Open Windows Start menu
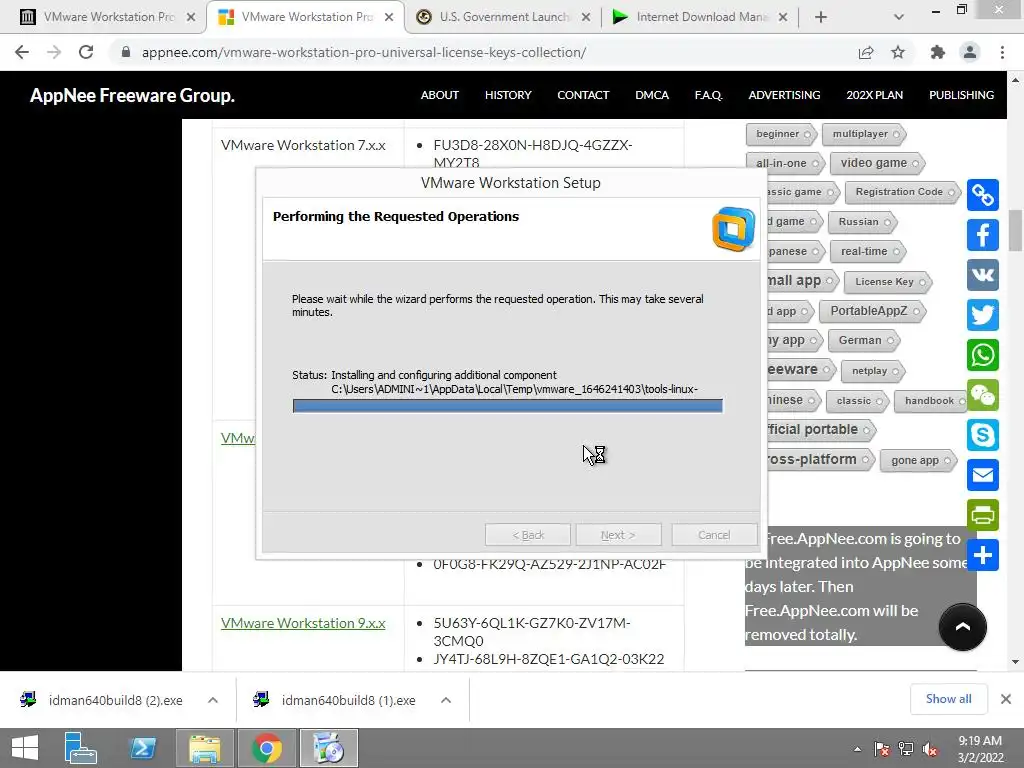The width and height of the screenshot is (1024, 768). 25,748
